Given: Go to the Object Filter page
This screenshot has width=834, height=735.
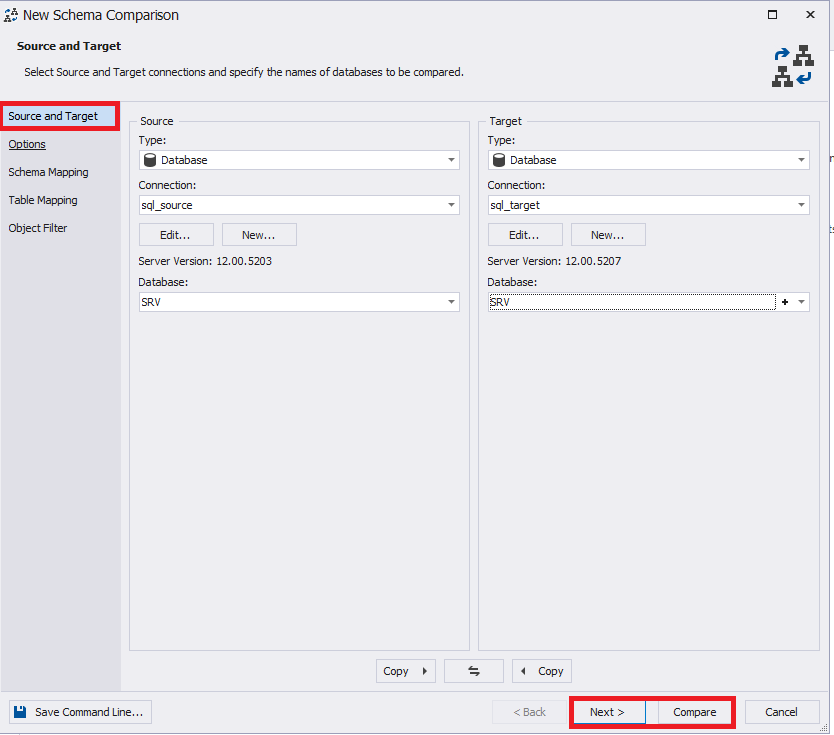Looking at the screenshot, I should (x=38, y=228).
